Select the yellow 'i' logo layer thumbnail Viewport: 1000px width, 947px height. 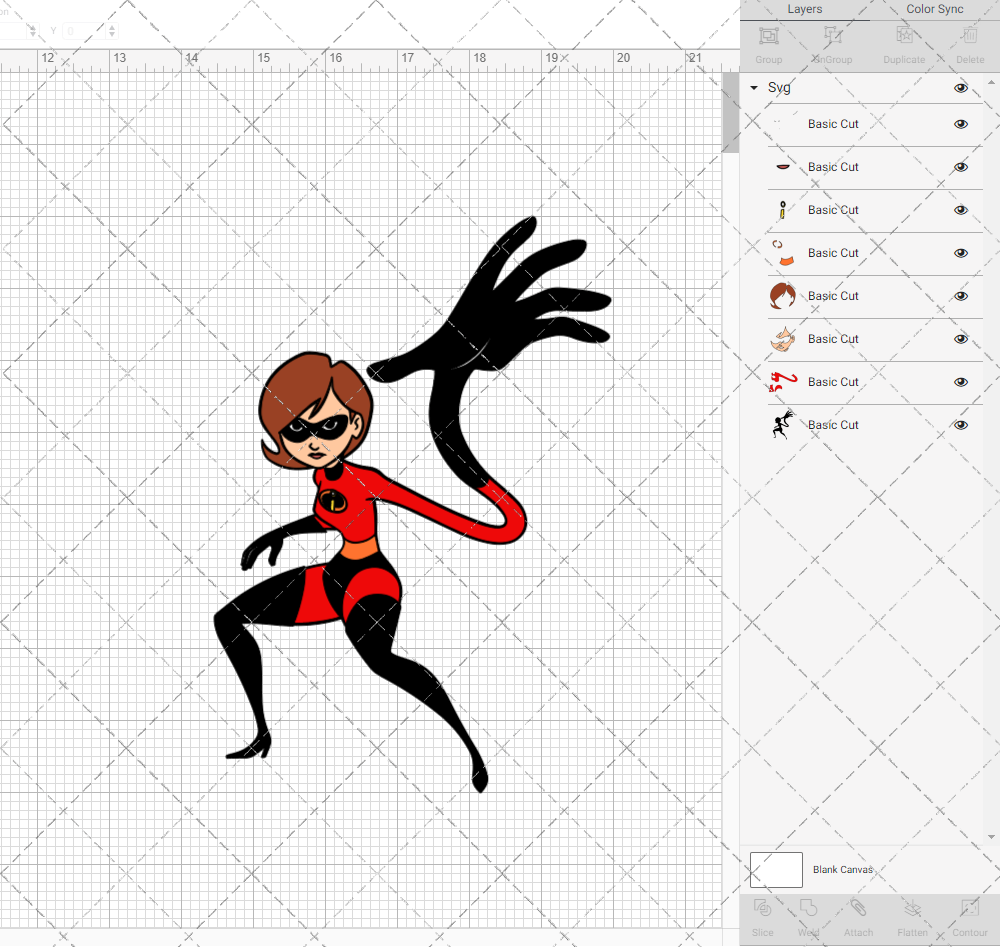click(783, 210)
